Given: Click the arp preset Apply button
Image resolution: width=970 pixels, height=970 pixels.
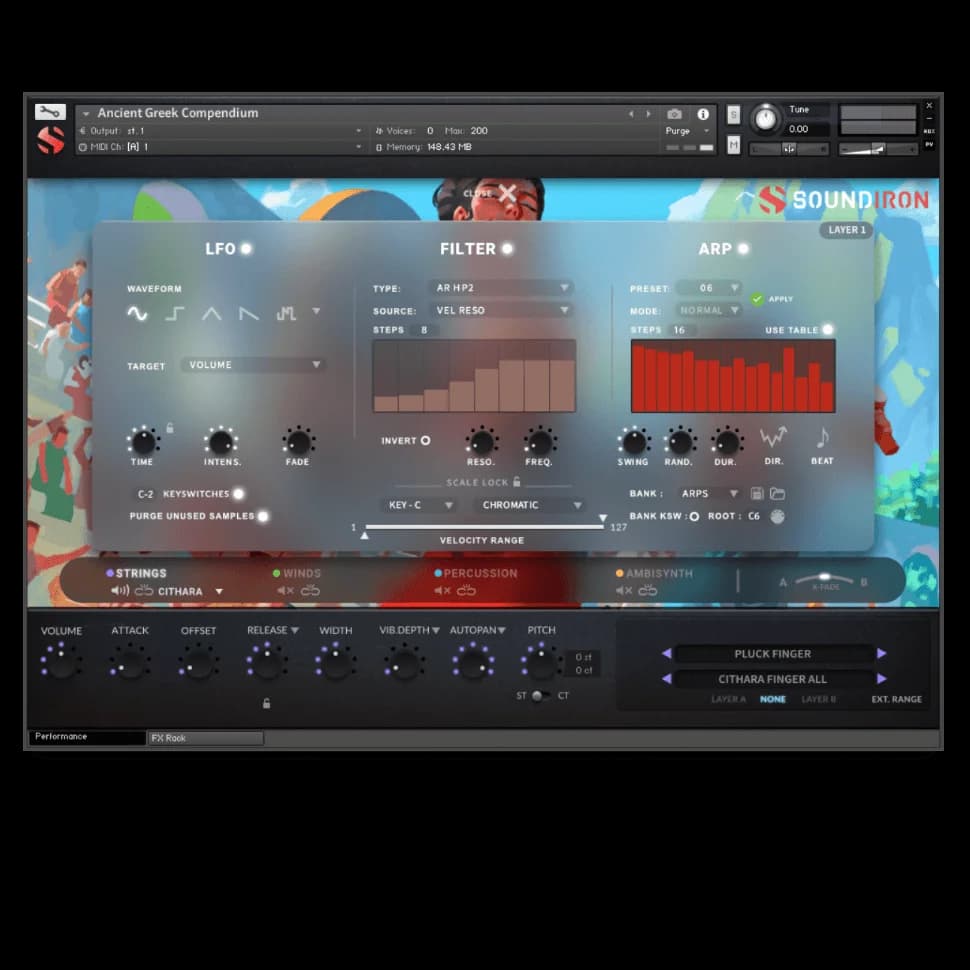Looking at the screenshot, I should click(x=757, y=299).
